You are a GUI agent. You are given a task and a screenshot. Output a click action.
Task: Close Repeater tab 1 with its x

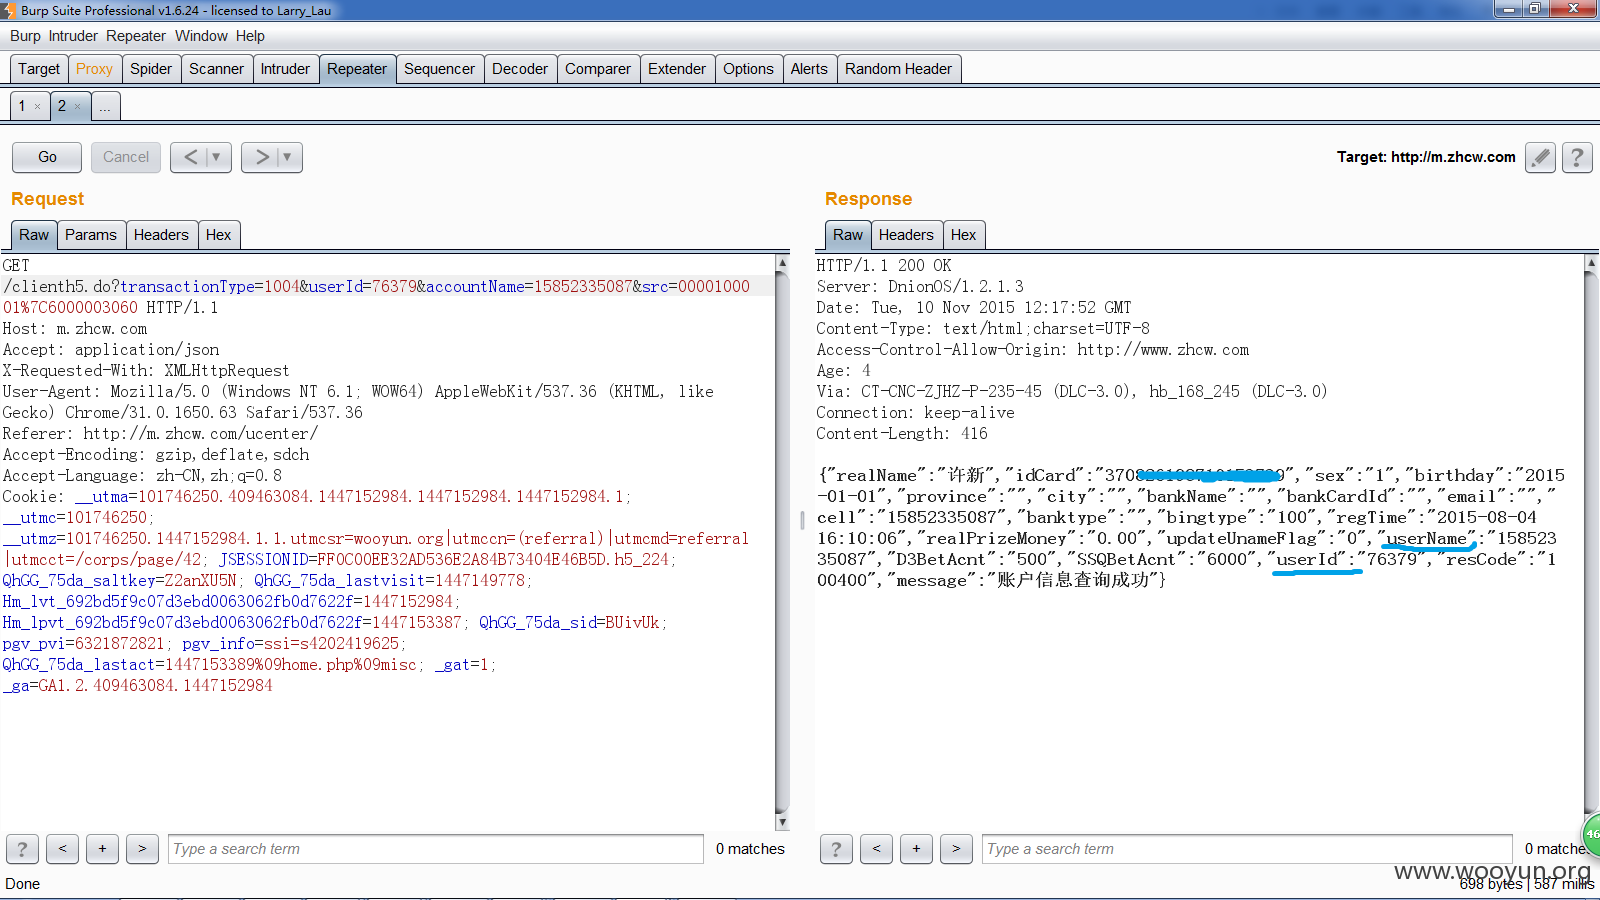tap(37, 106)
